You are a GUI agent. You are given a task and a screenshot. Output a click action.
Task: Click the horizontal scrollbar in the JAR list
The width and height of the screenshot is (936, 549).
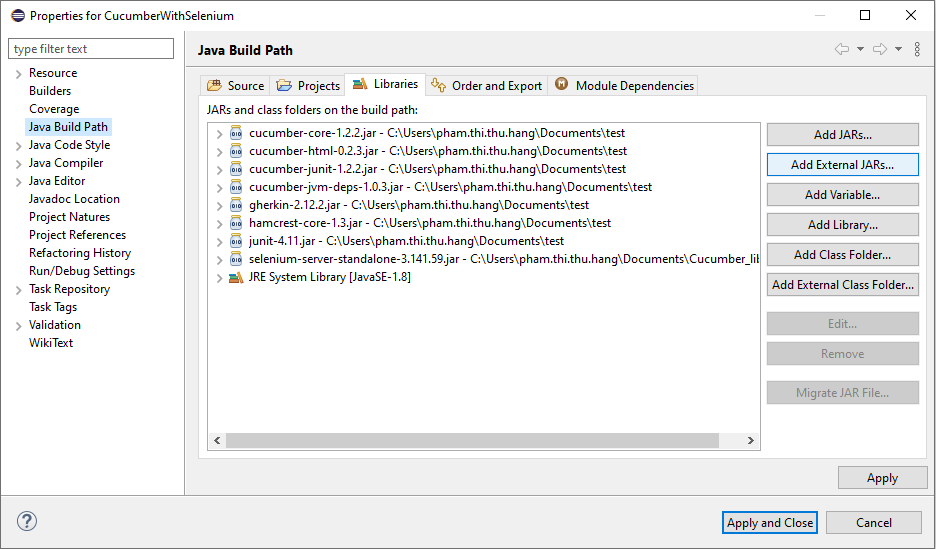pos(472,441)
